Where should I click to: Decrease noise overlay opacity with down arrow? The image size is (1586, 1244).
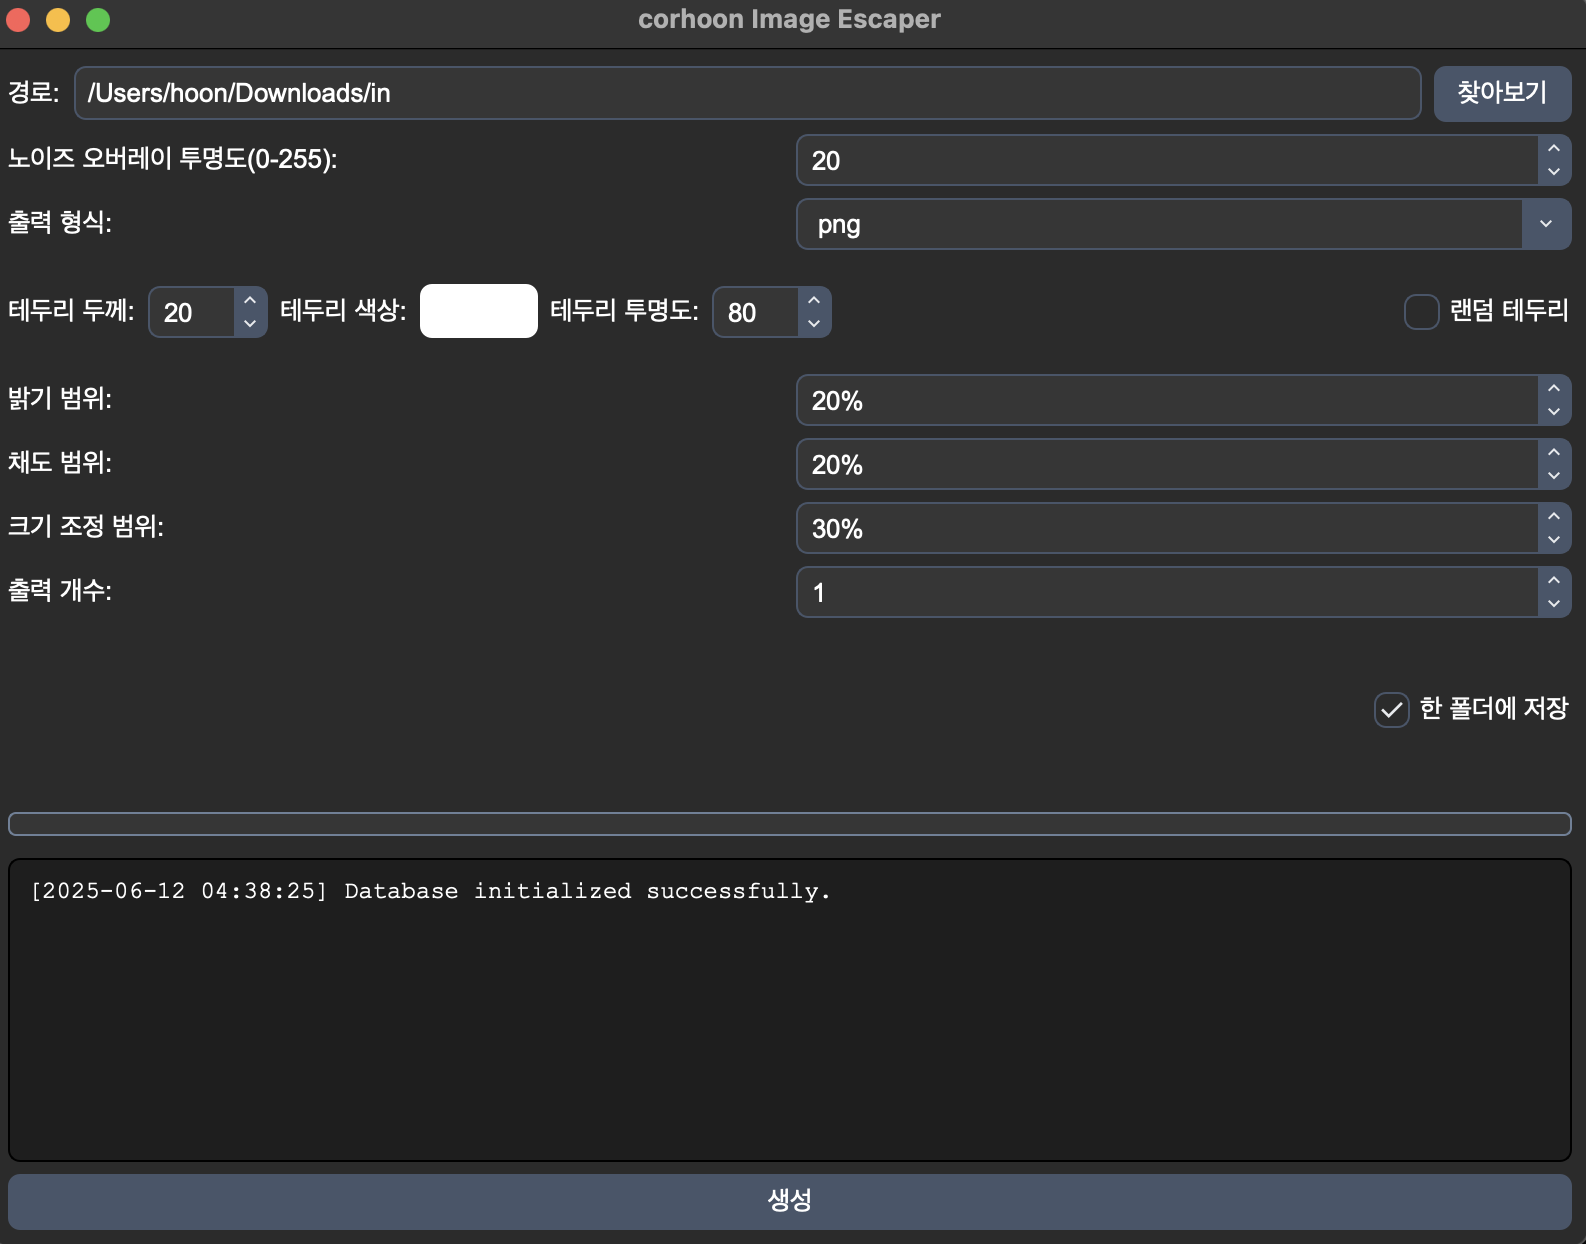[1553, 172]
